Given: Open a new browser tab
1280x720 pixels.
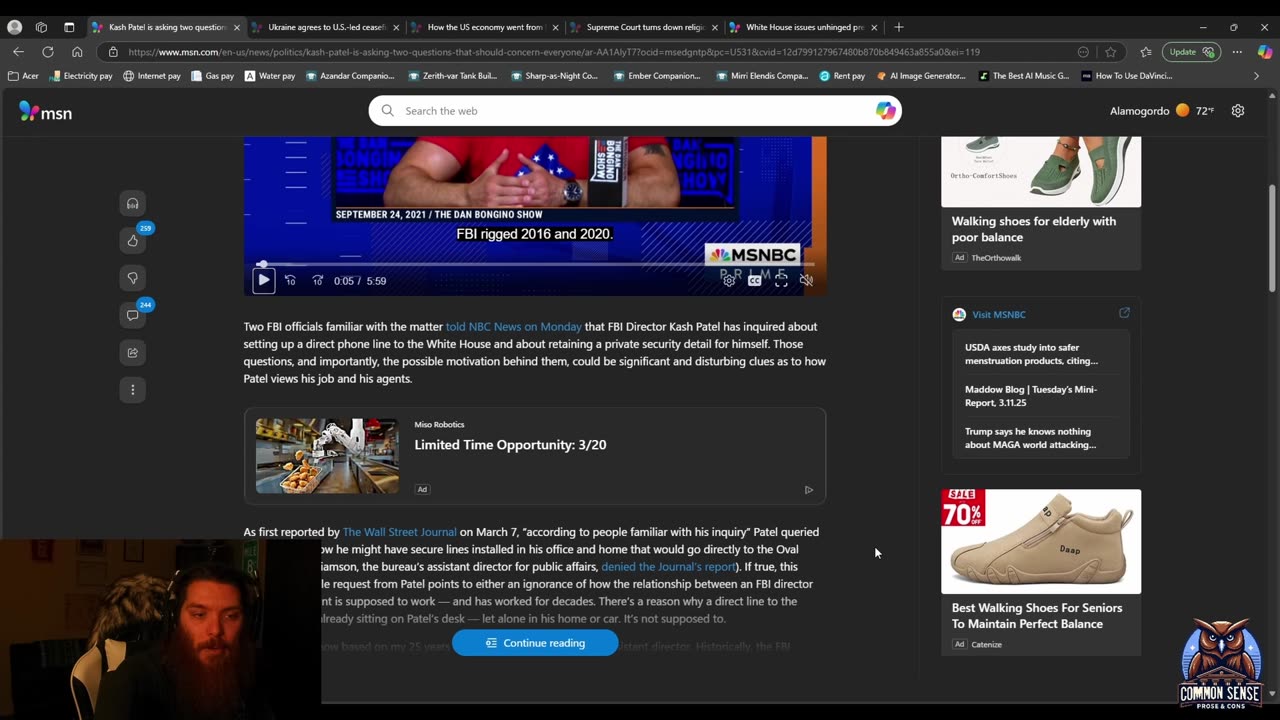Looking at the screenshot, I should coord(898,27).
